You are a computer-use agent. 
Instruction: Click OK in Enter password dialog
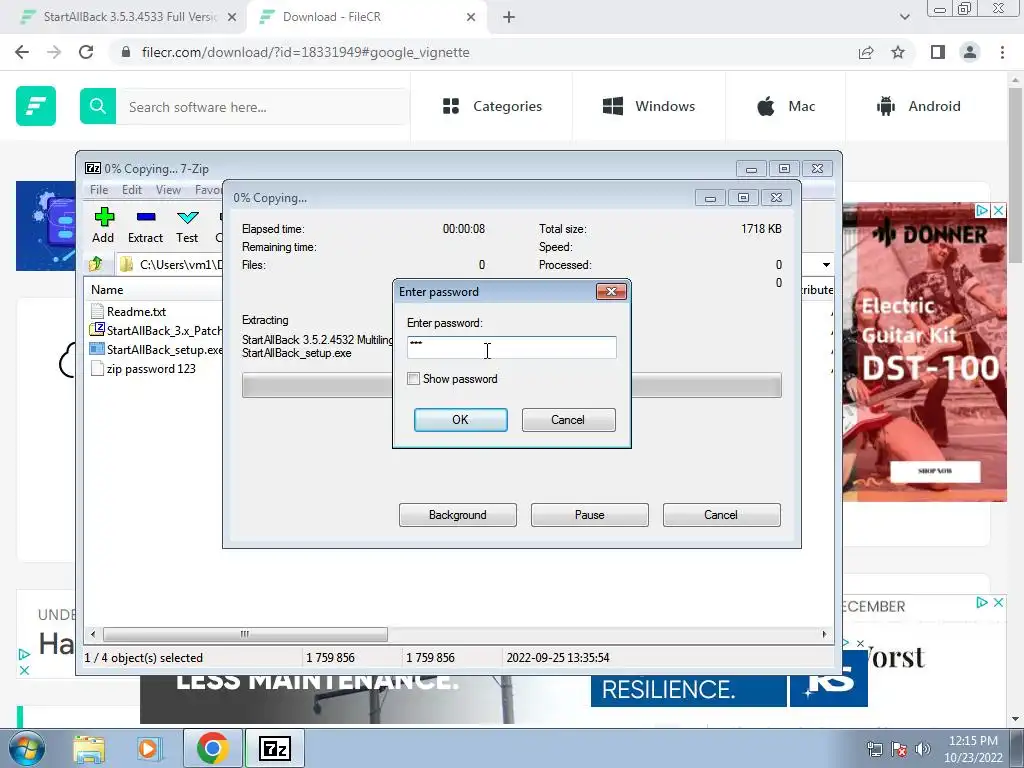point(460,420)
